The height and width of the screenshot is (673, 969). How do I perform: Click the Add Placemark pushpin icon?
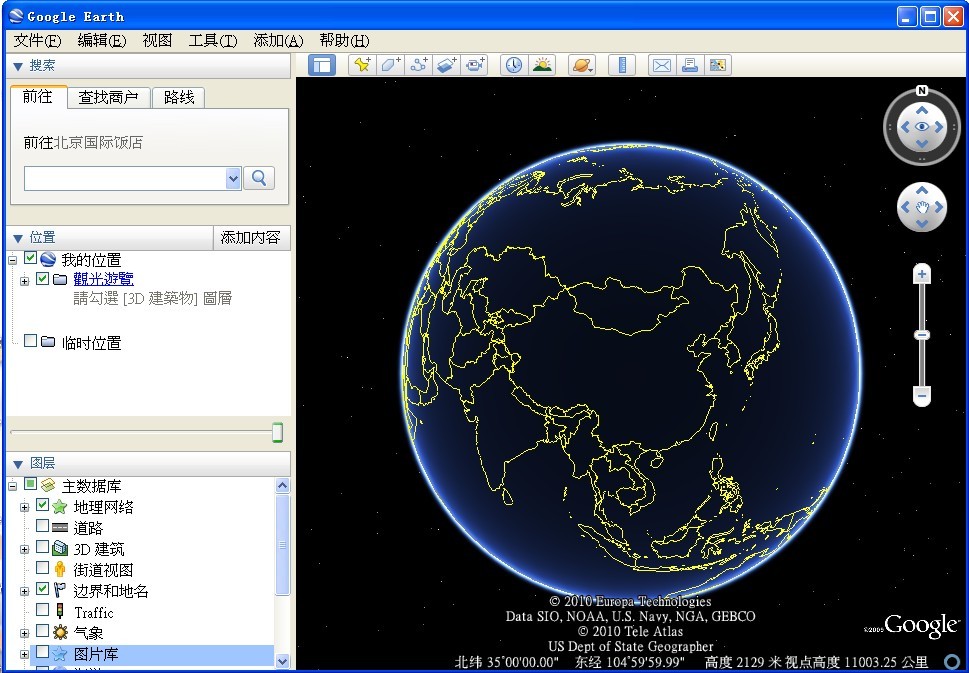point(362,65)
